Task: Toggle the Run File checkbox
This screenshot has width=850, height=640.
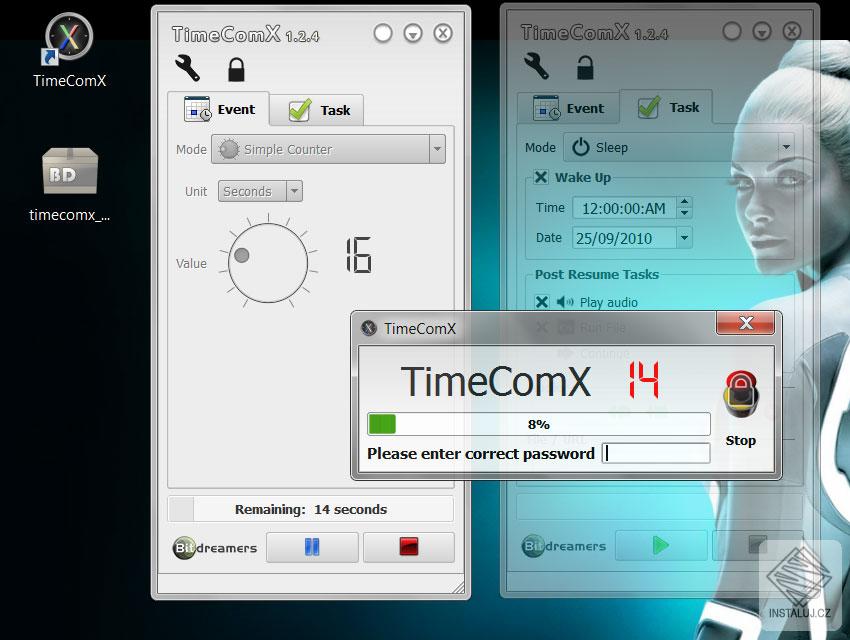Action: click(x=541, y=327)
